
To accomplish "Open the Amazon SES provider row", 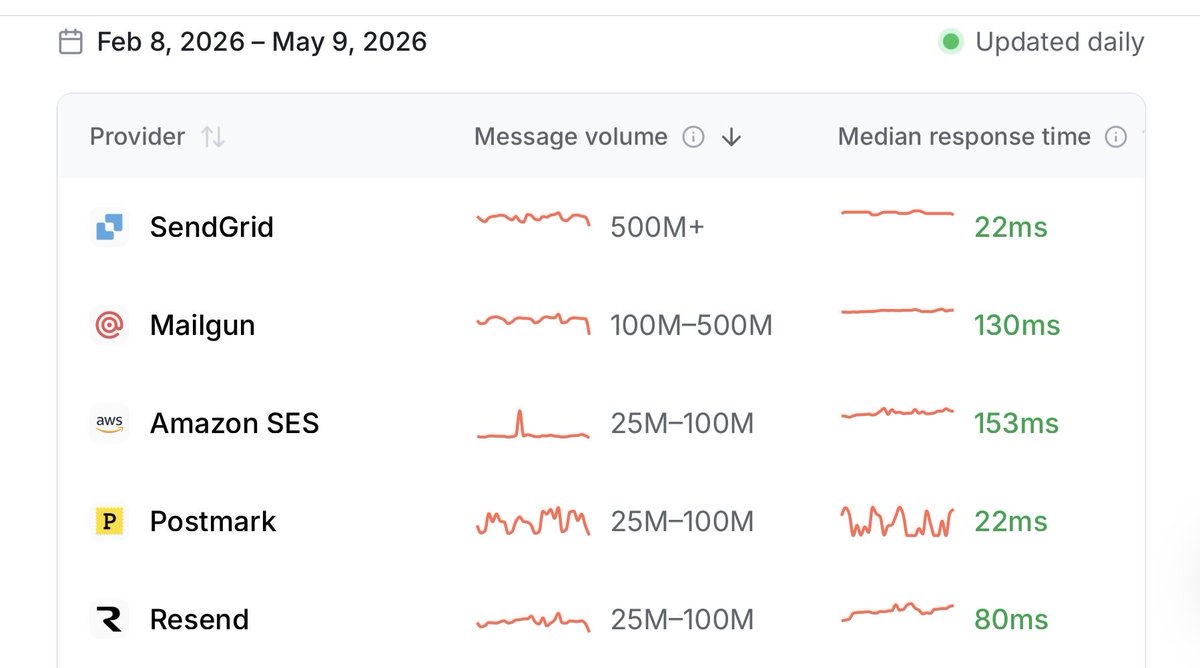I will (601, 423).
